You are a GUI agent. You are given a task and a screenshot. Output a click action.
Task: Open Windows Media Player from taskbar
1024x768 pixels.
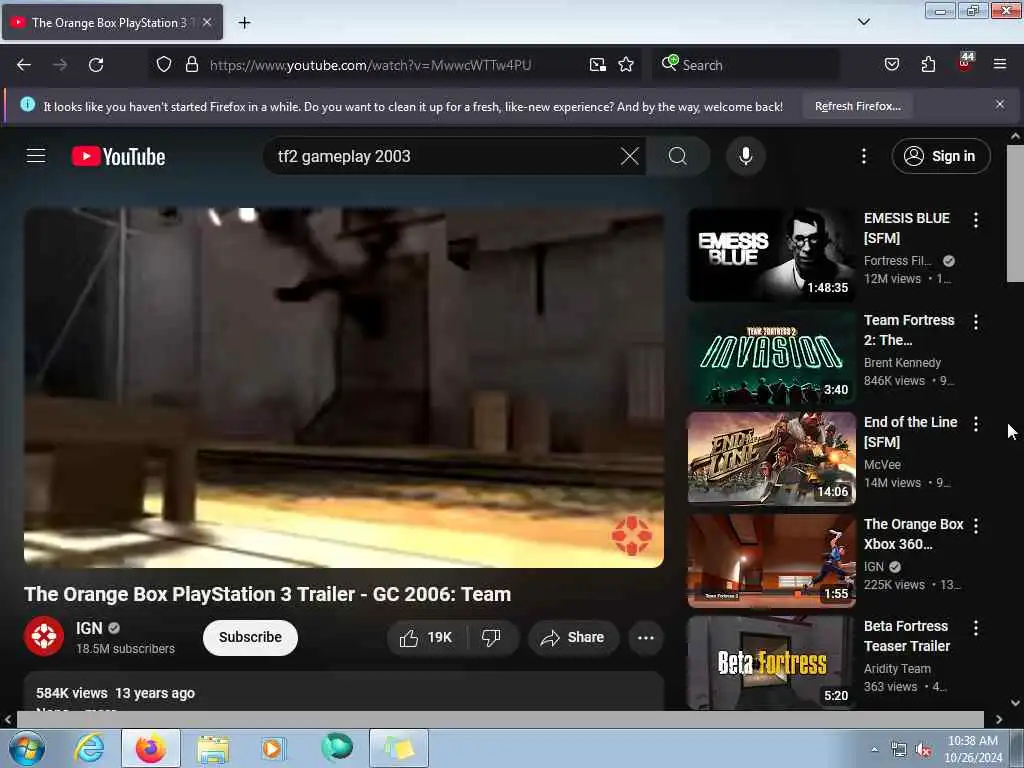point(274,749)
